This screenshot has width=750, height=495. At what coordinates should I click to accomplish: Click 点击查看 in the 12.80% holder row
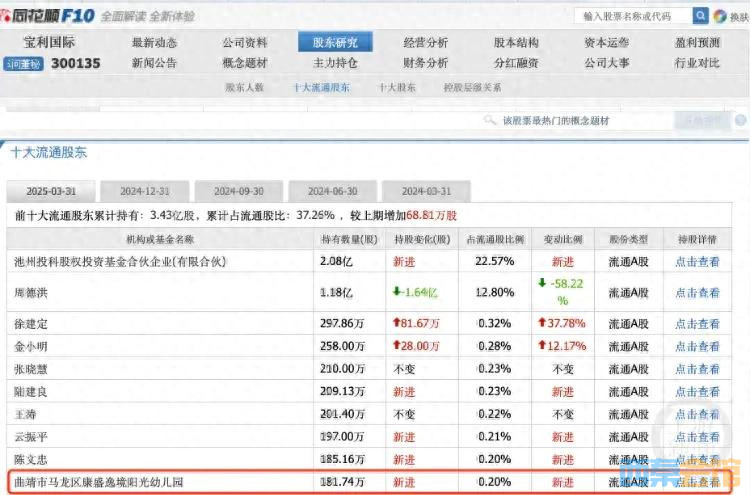point(697,293)
